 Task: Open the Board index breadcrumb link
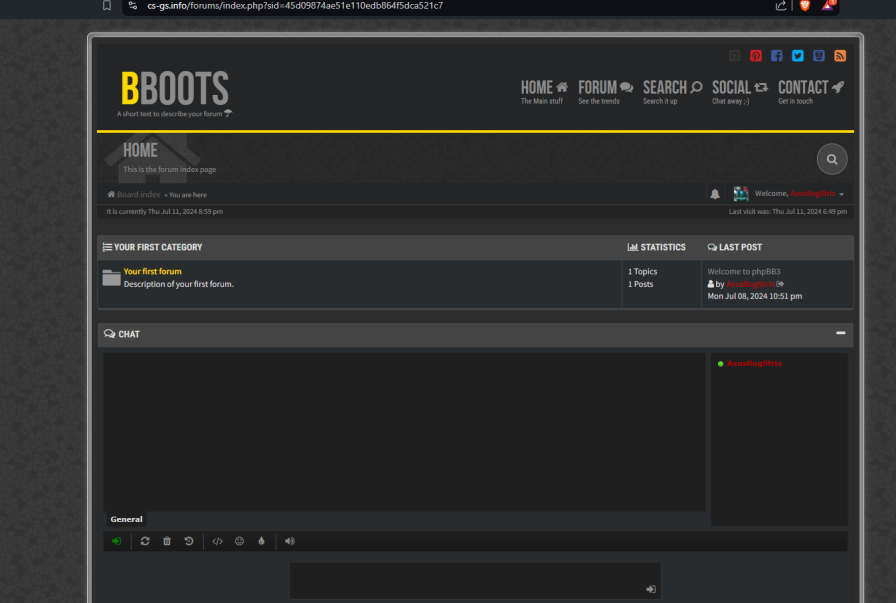138,194
